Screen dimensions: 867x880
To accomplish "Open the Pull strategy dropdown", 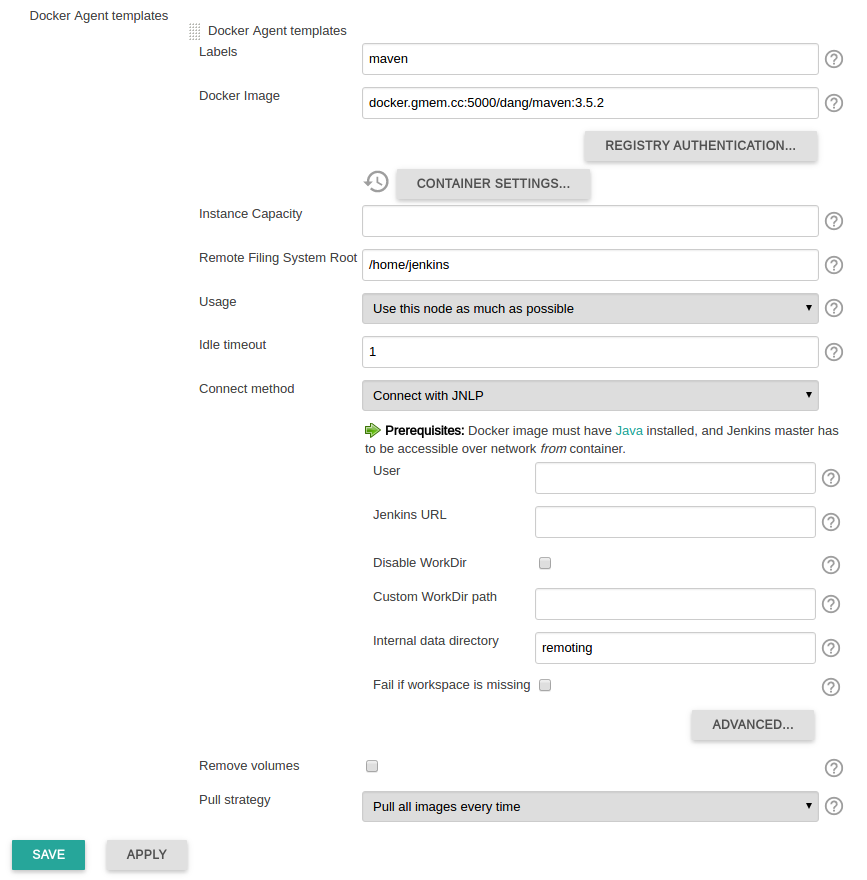I will (x=589, y=807).
